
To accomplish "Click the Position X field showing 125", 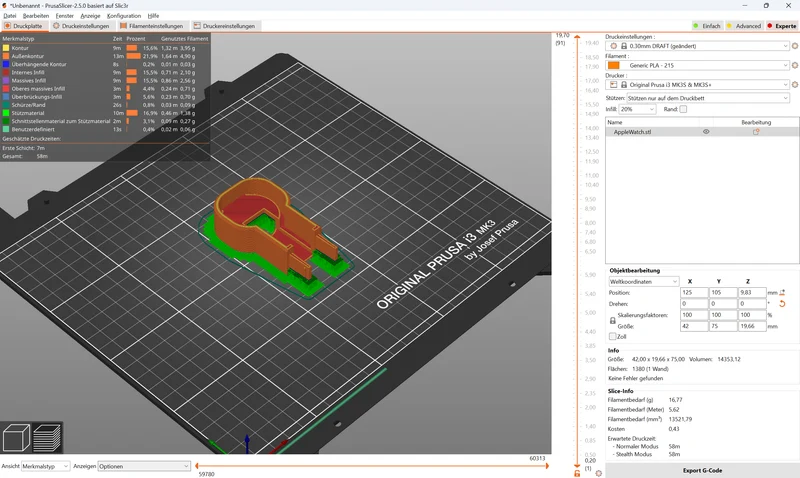I will (694, 292).
